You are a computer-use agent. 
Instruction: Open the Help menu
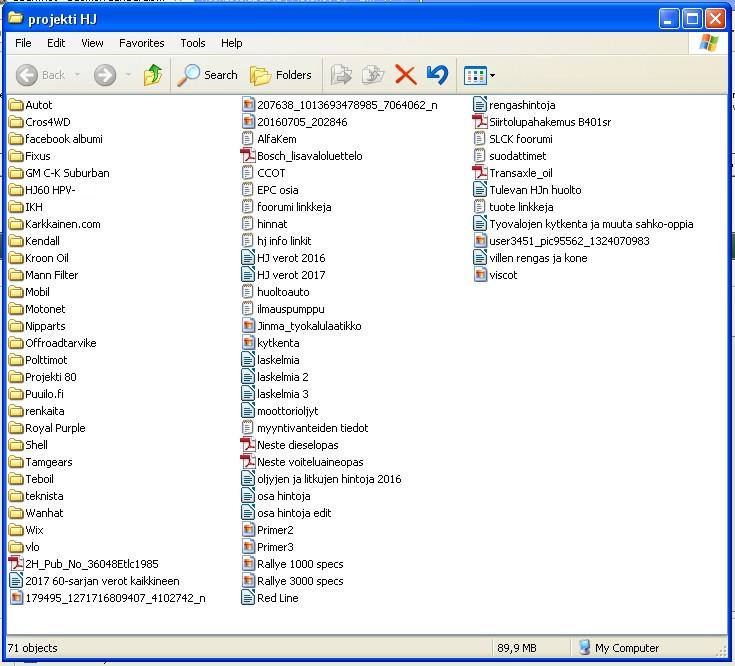(x=232, y=43)
